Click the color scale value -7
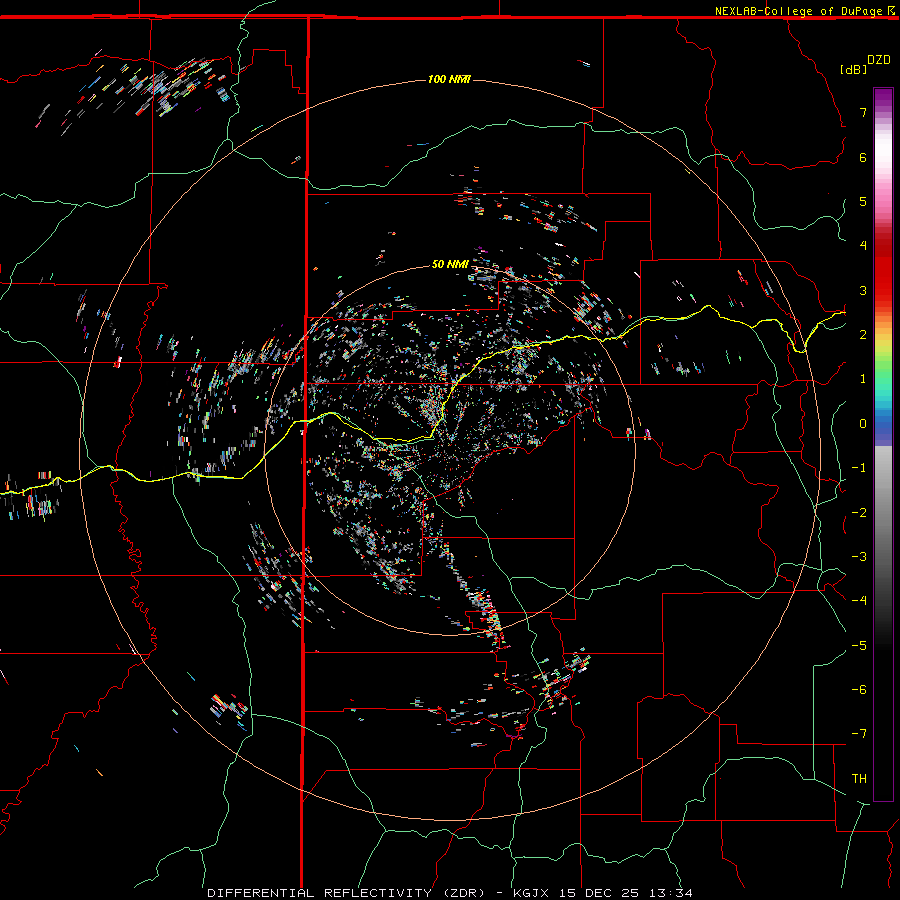The image size is (900, 900). point(859,734)
